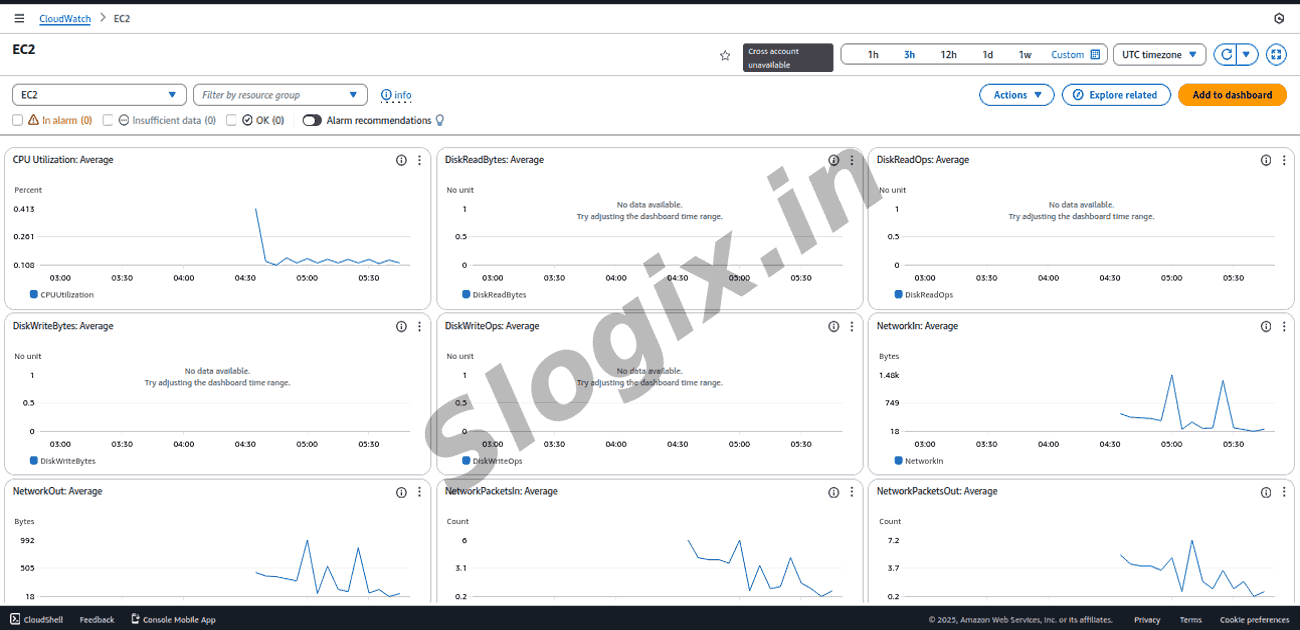Click Add to dashboard button

tap(1232, 95)
